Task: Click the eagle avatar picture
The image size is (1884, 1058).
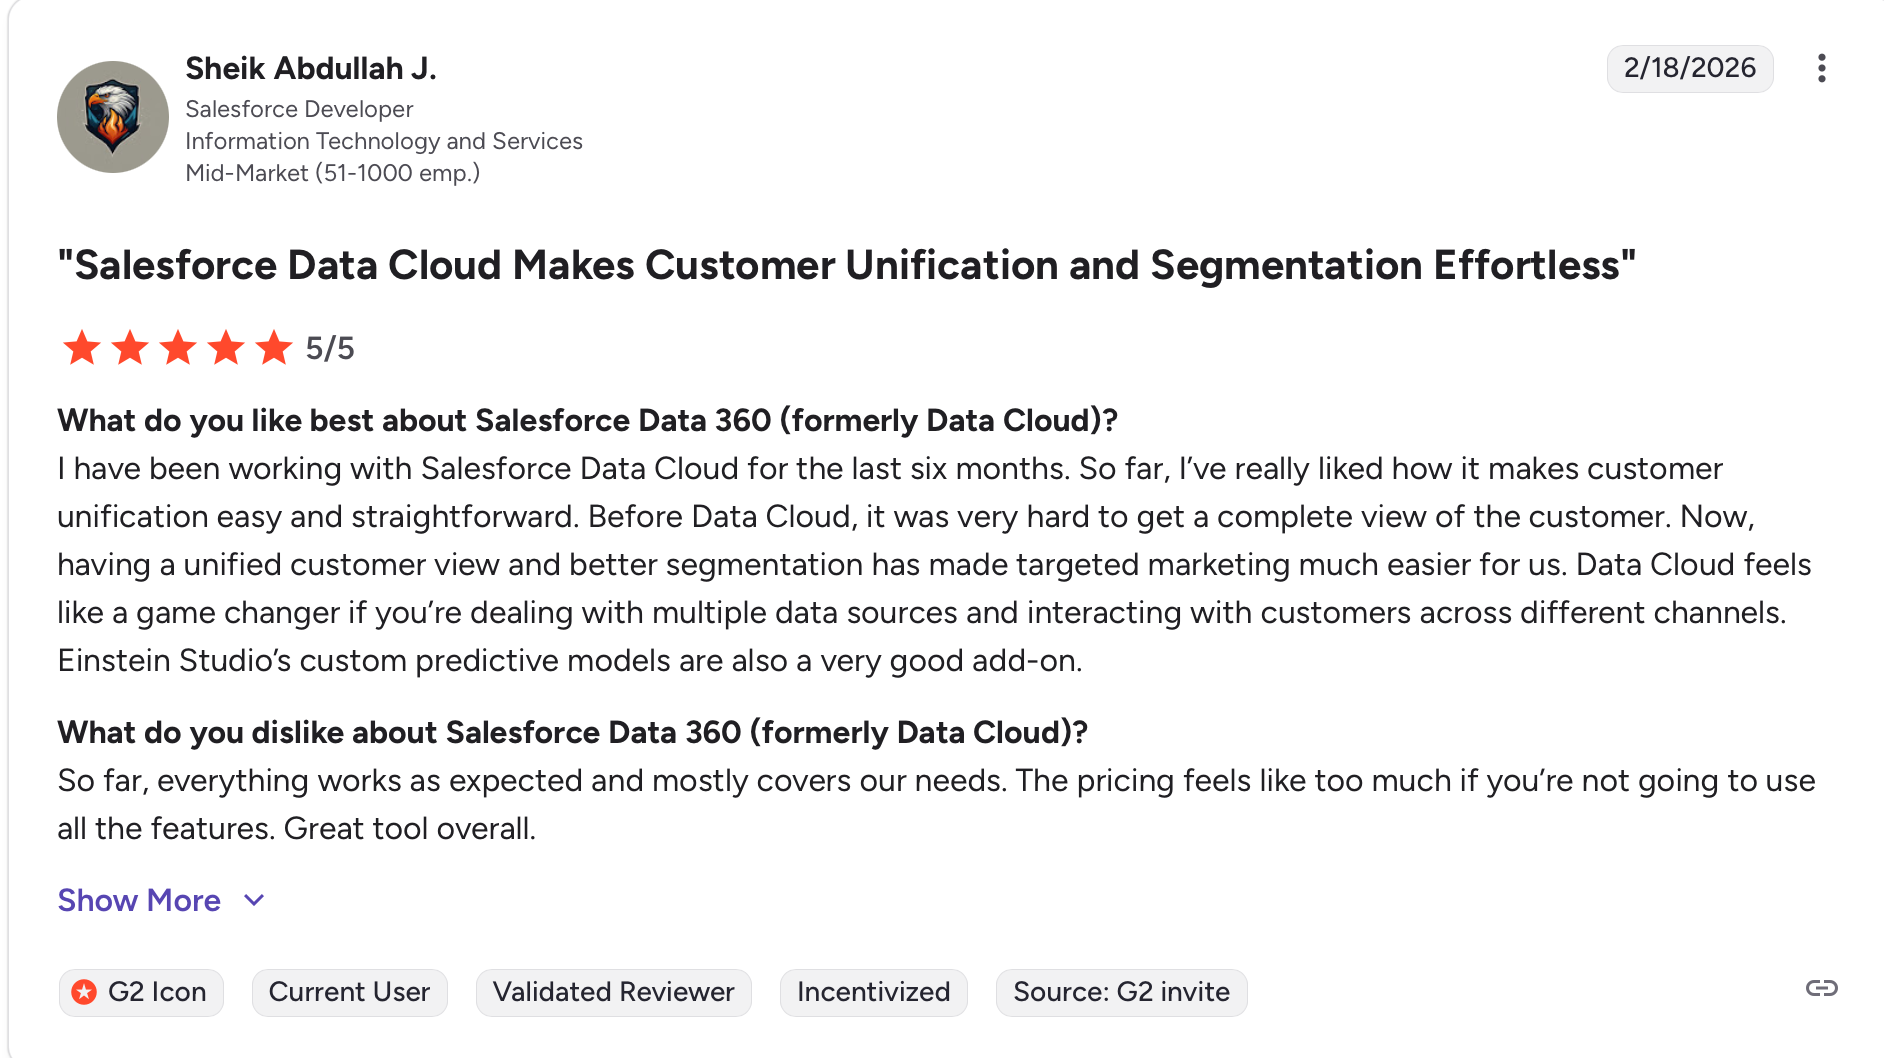Action: [113, 117]
